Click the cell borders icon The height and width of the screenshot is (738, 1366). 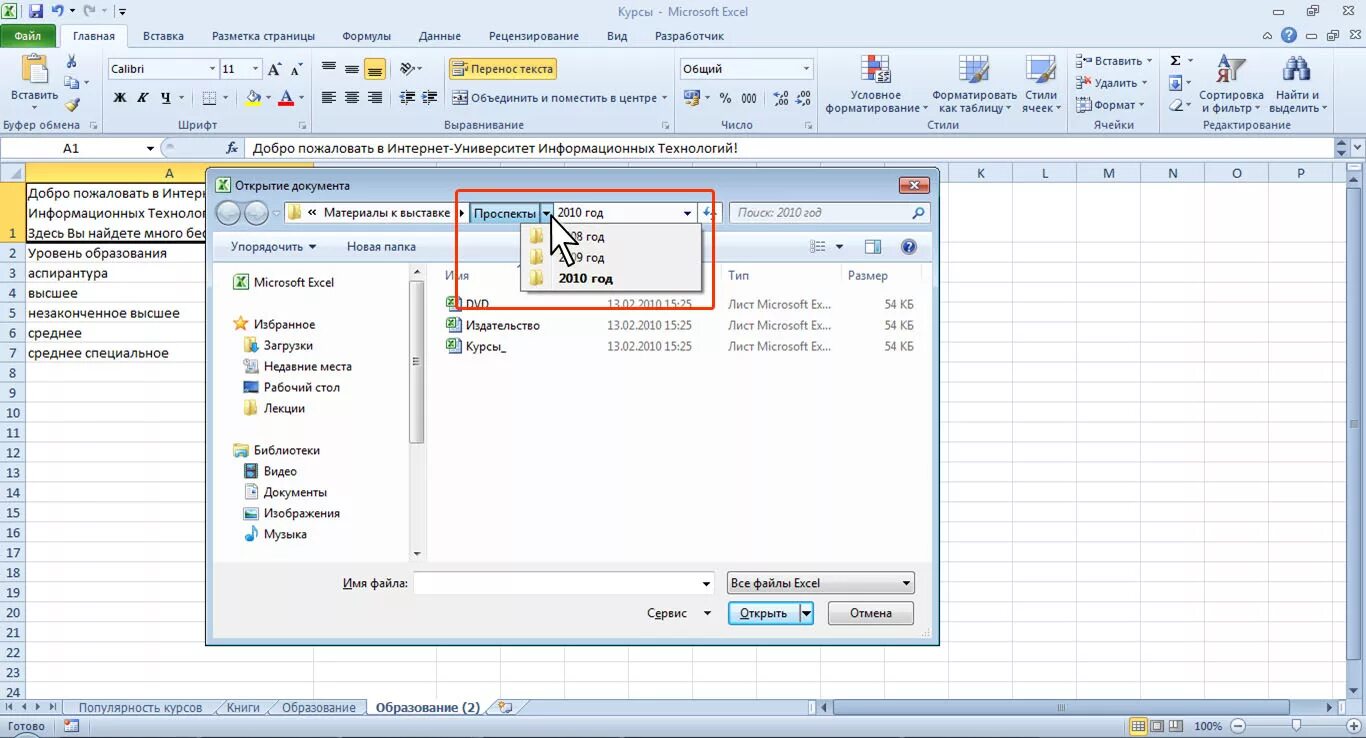(x=209, y=98)
